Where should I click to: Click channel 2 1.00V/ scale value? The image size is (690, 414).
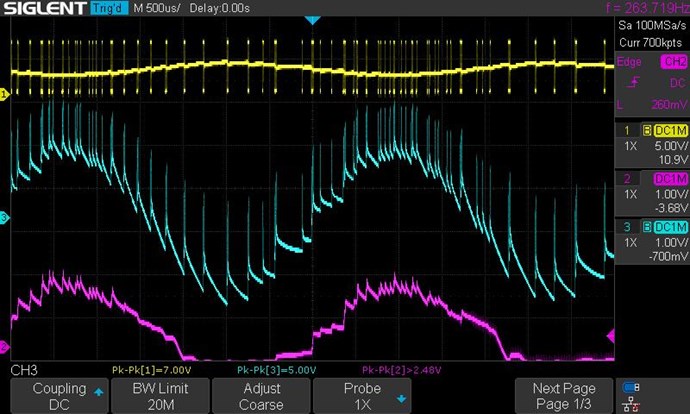click(x=671, y=194)
